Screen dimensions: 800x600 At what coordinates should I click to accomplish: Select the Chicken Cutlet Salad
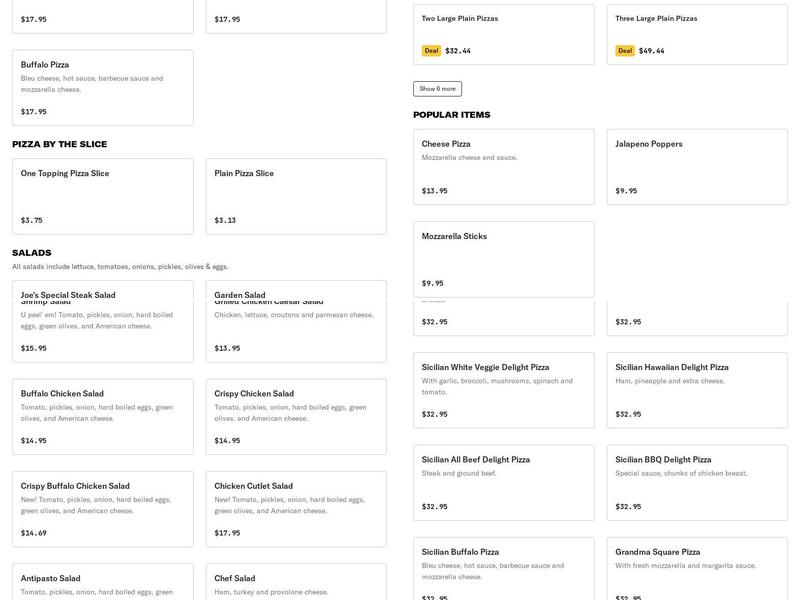(x=296, y=509)
